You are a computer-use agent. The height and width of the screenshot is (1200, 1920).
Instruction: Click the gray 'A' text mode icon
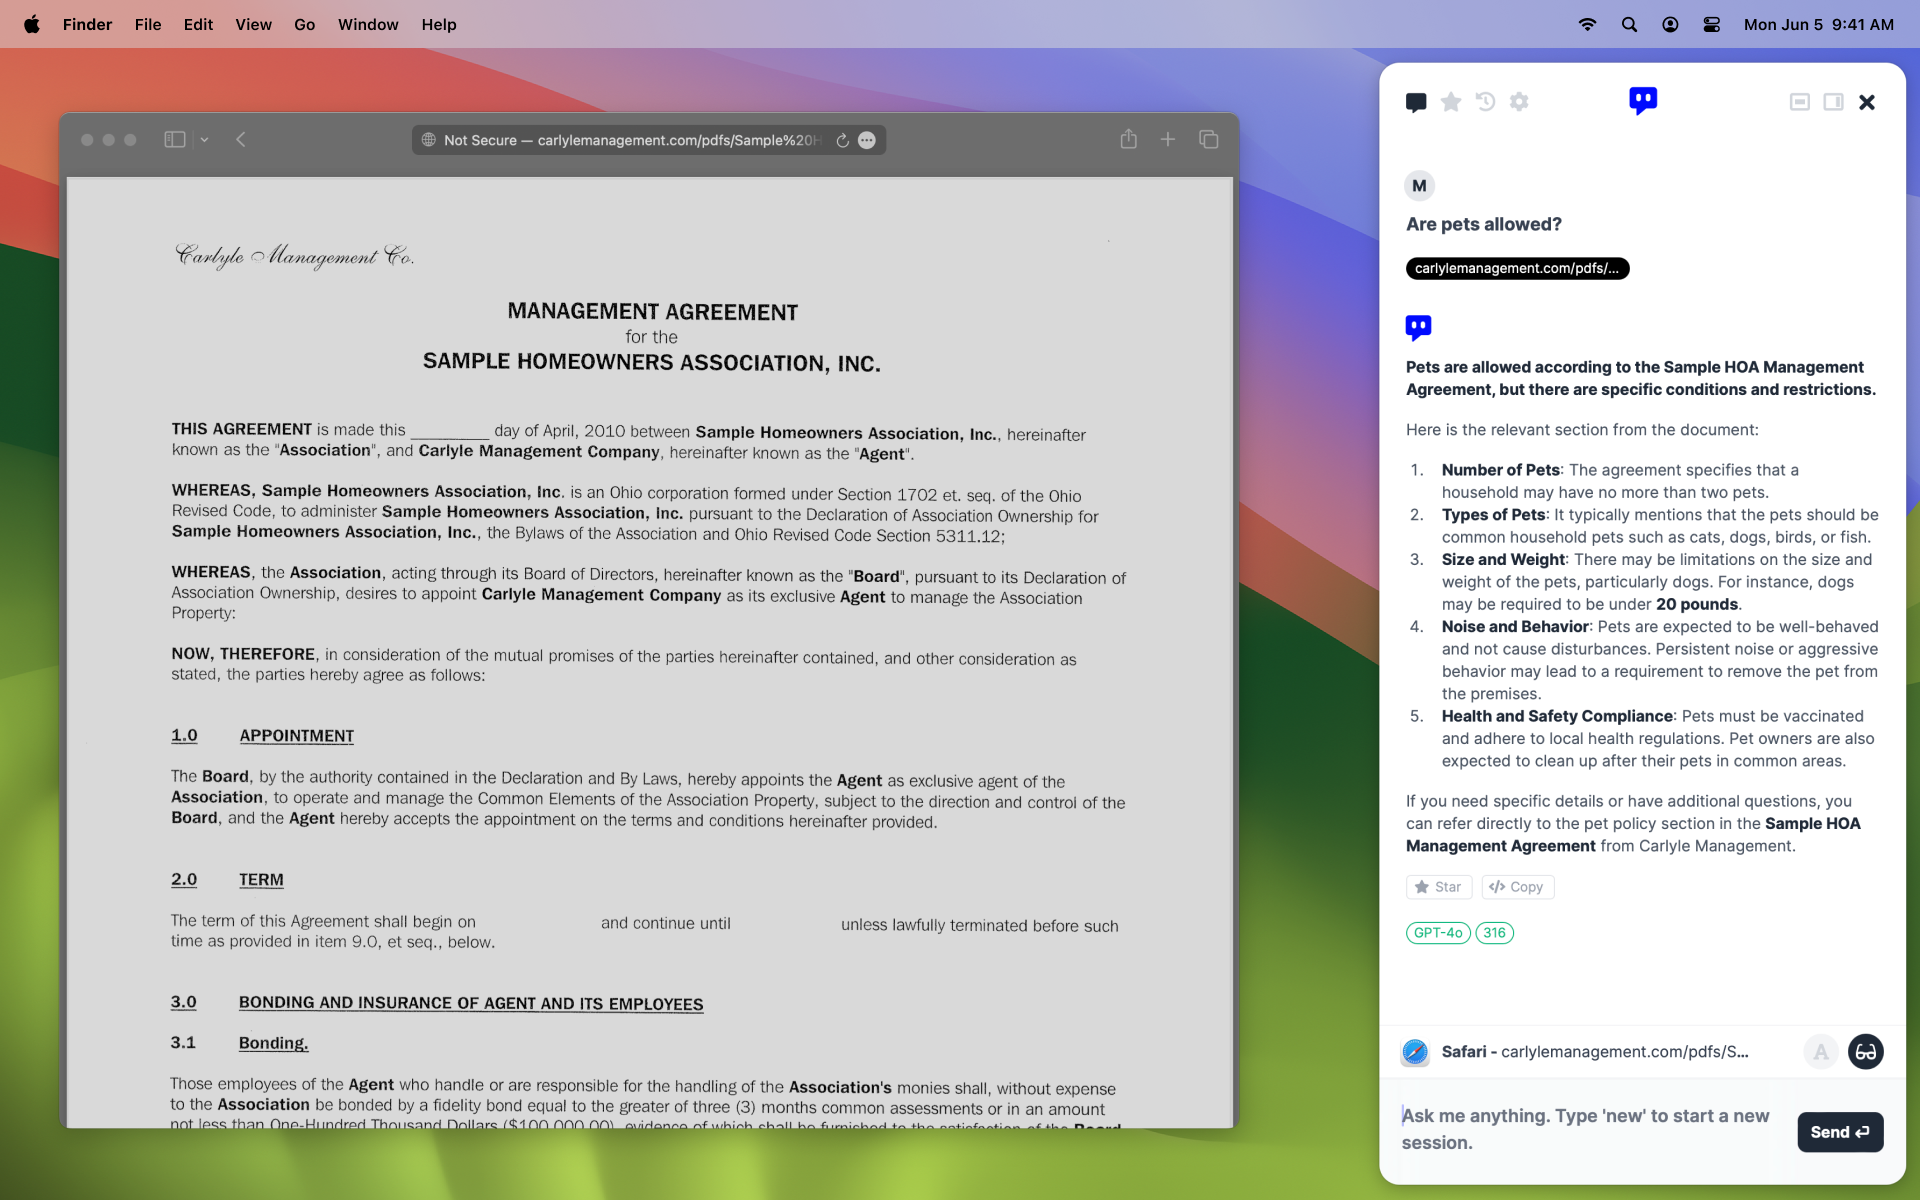pyautogui.click(x=1821, y=1052)
